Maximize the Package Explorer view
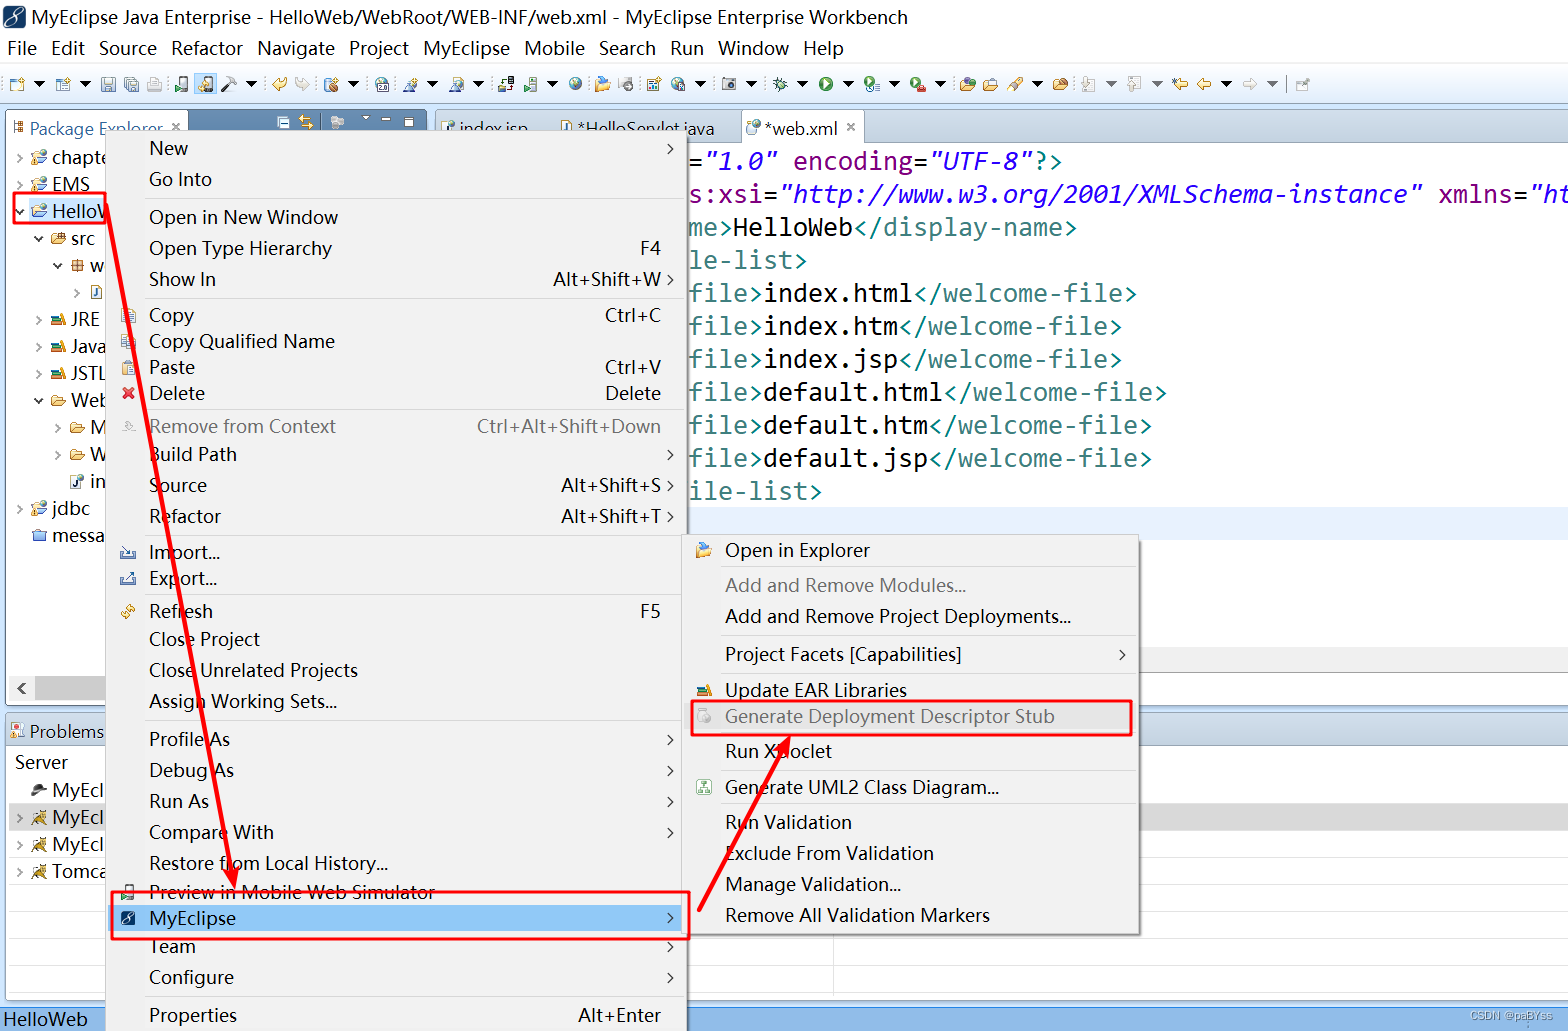This screenshot has width=1568, height=1031. 409,121
